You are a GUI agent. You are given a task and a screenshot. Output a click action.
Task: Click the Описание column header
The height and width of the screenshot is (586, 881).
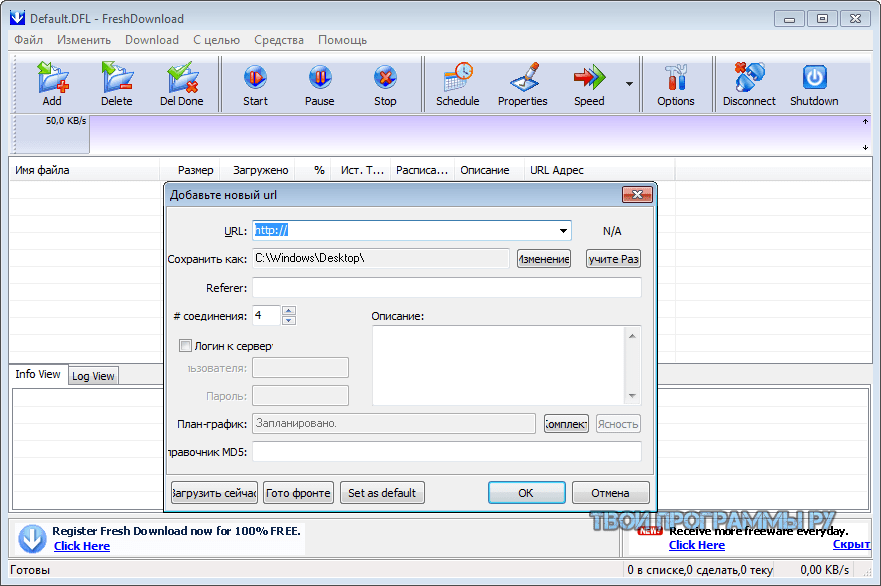[x=489, y=170]
